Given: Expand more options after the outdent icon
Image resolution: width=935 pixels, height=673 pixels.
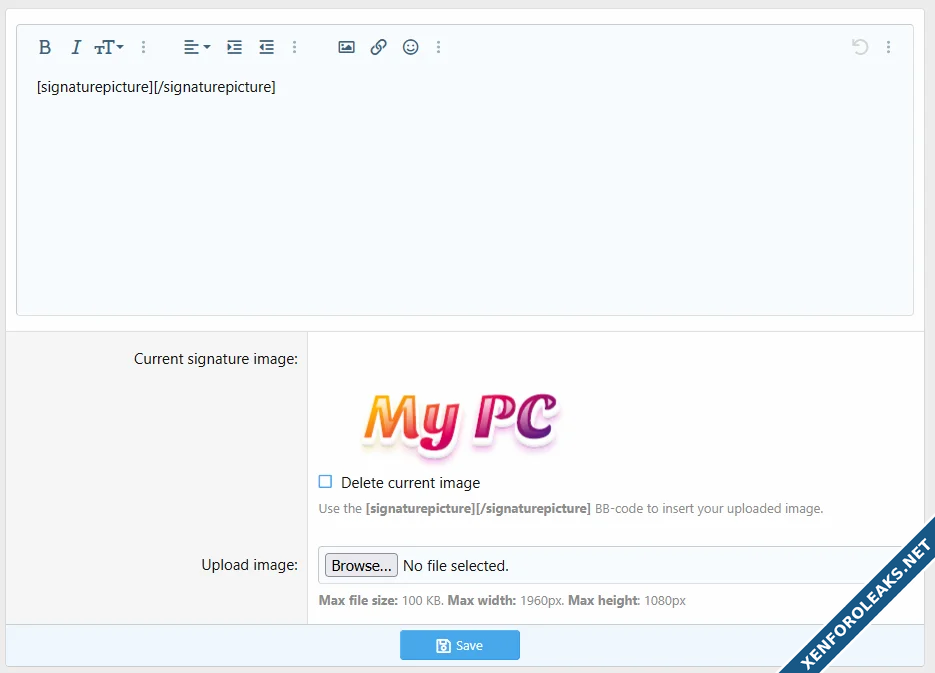Looking at the screenshot, I should [x=294, y=47].
